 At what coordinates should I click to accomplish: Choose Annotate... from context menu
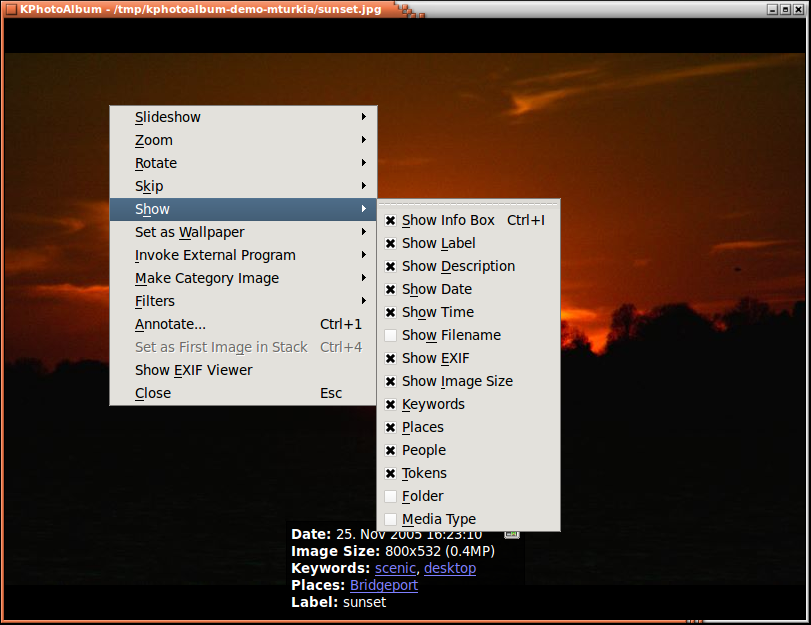click(x=243, y=324)
